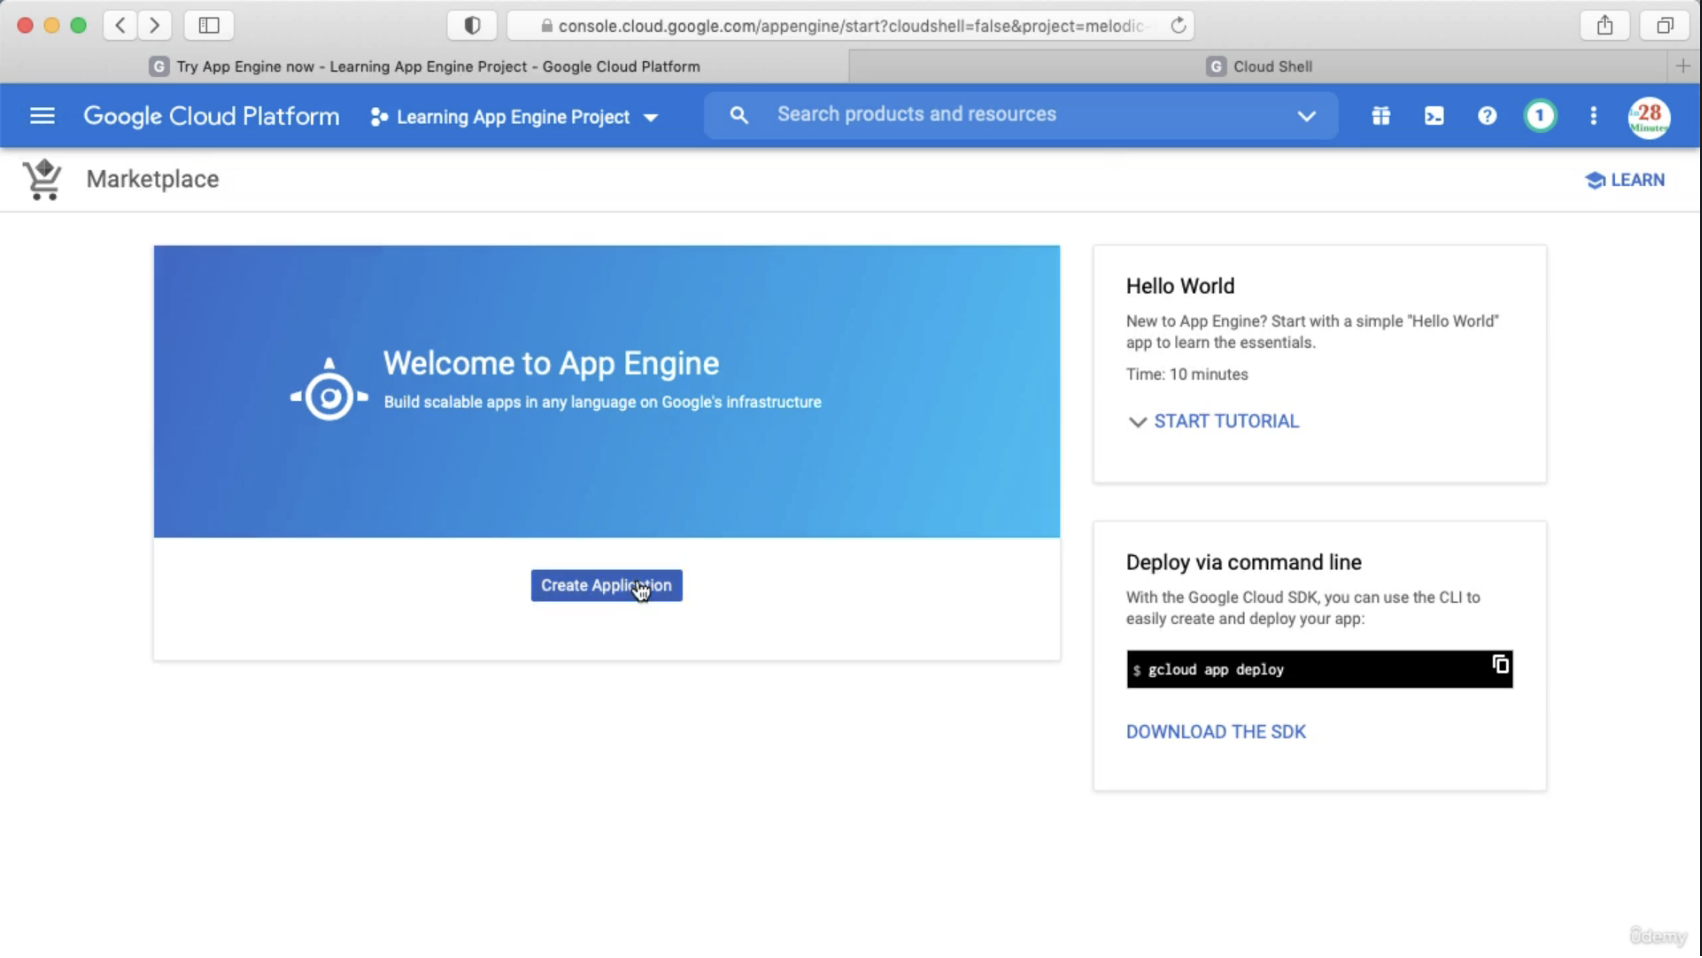This screenshot has width=1702, height=958.
Task: Toggle the Safari sidebar button
Action: (209, 25)
